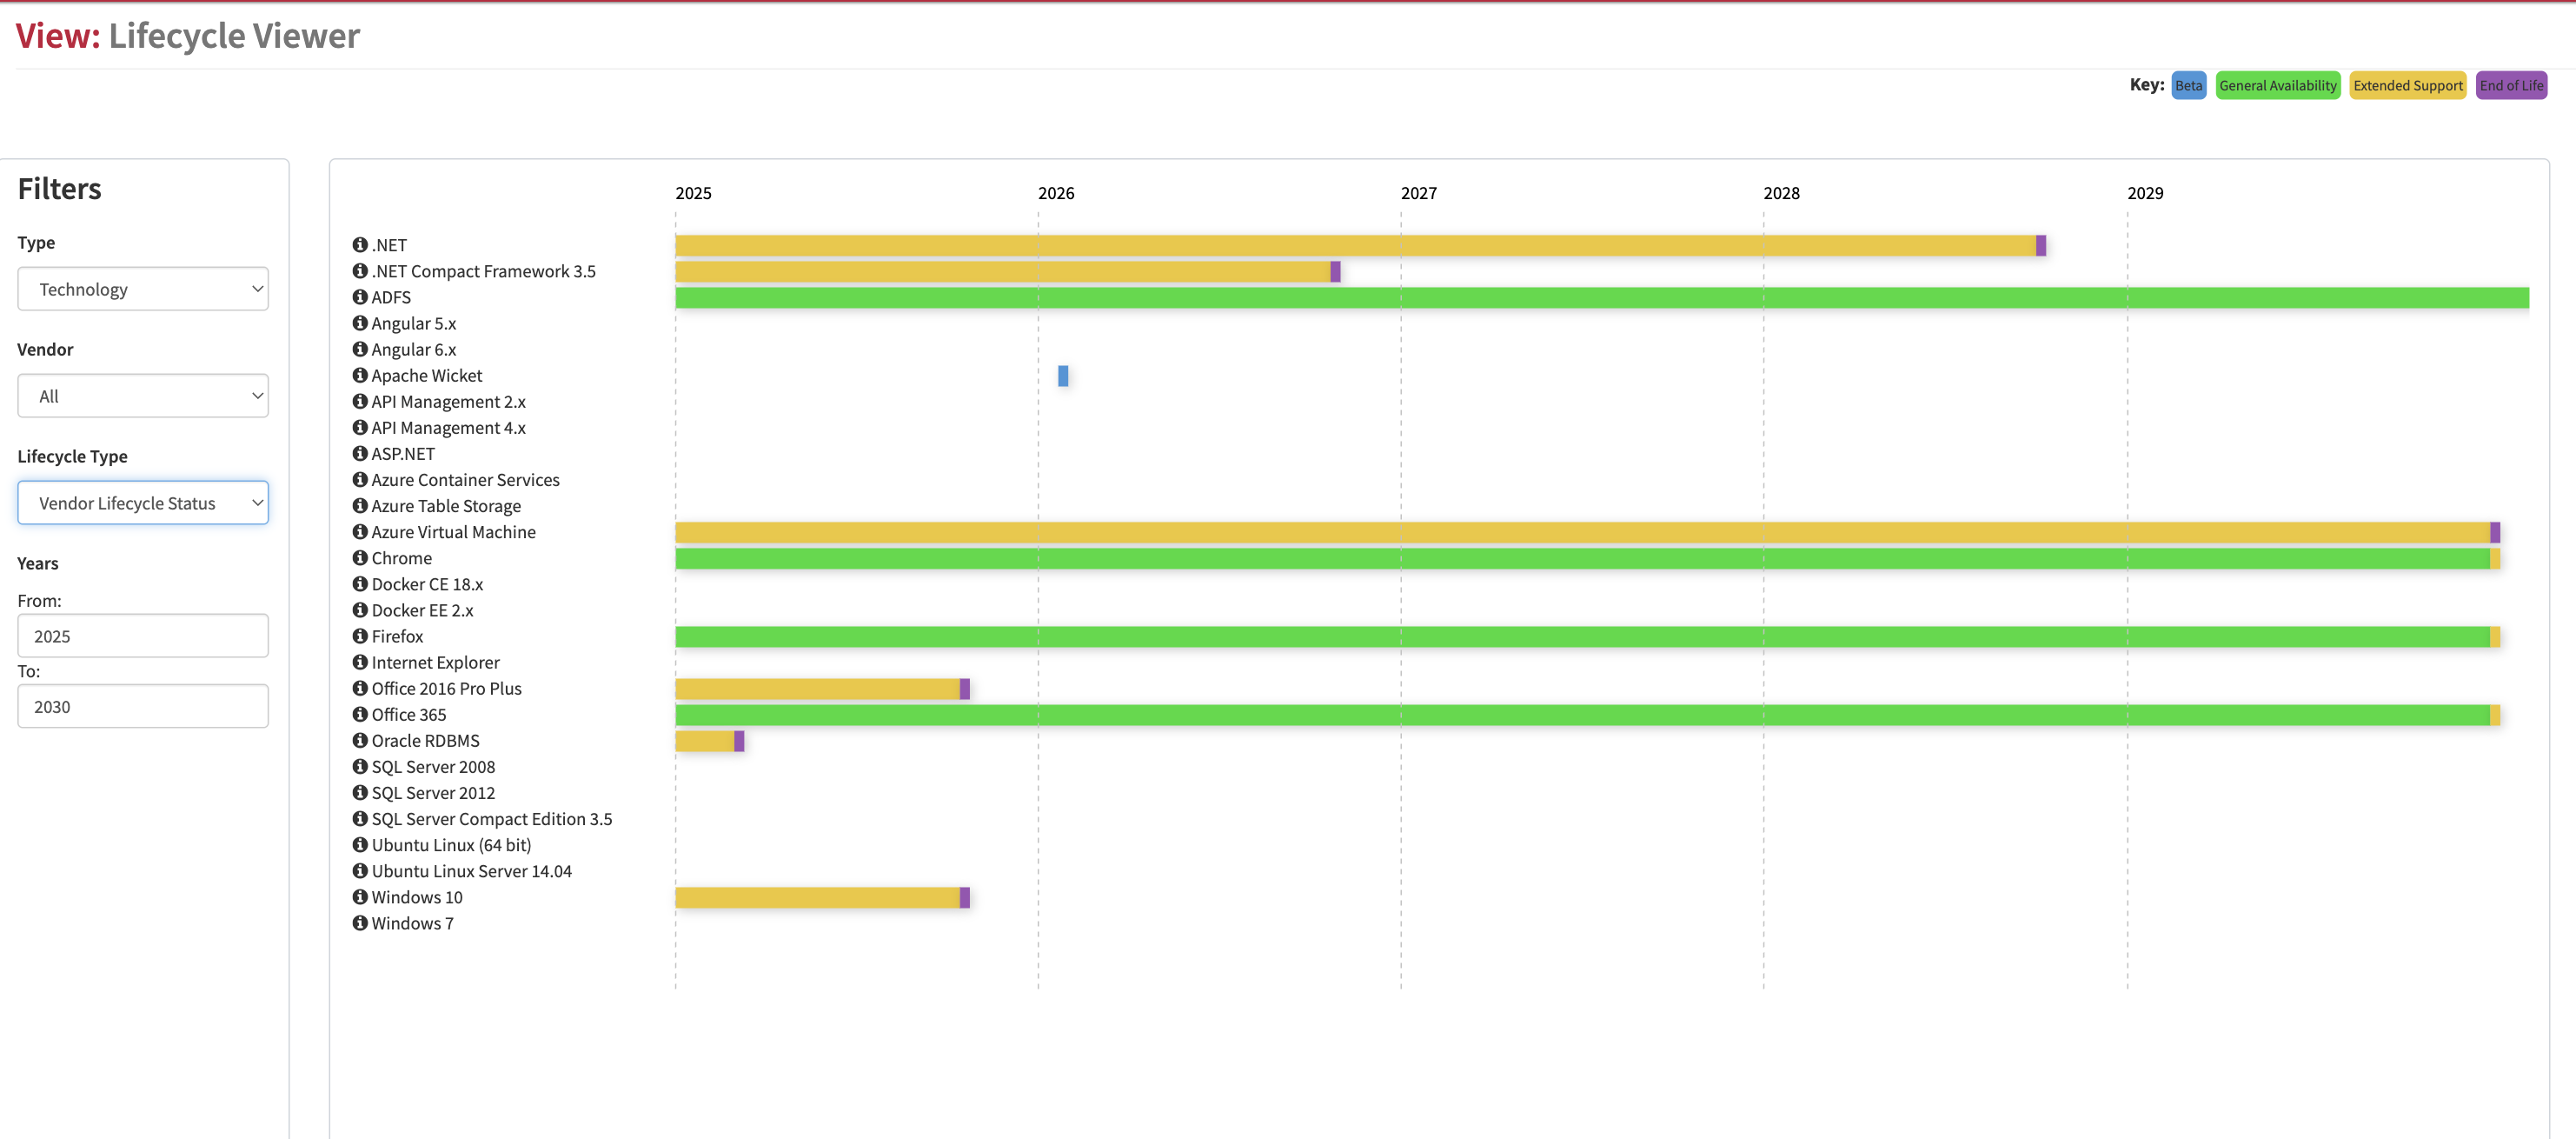Click the End of Life legend badge

coord(2510,86)
